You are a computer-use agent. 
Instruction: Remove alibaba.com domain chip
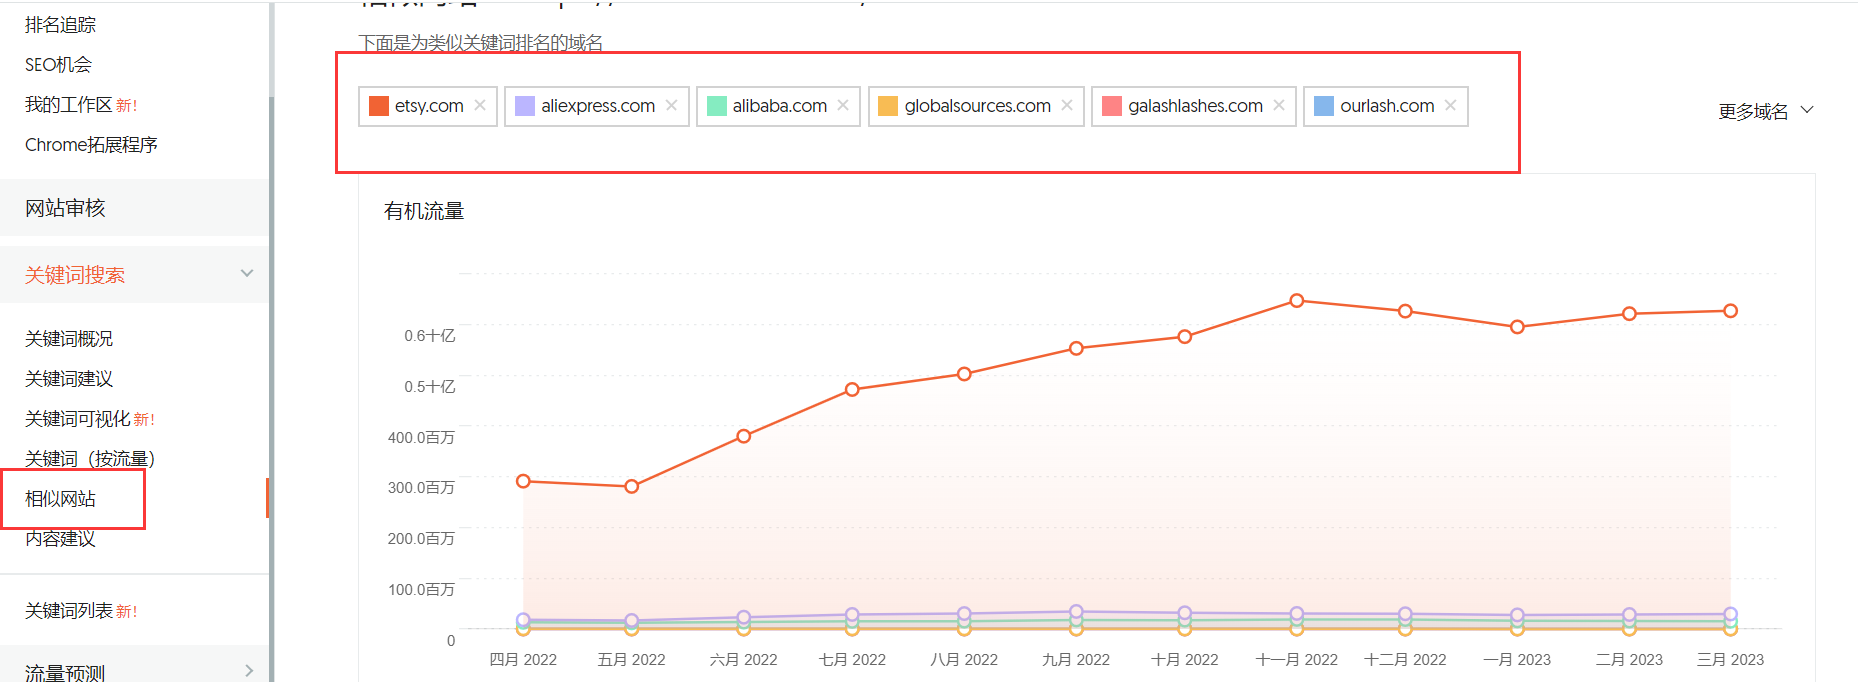(x=843, y=105)
